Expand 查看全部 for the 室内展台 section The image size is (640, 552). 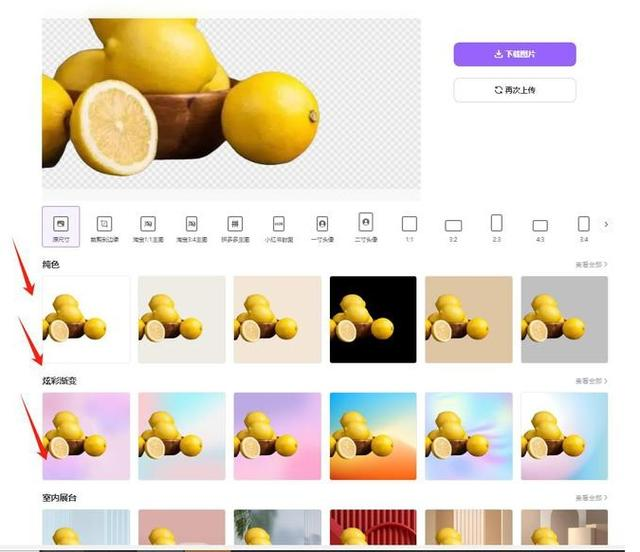tap(591, 497)
